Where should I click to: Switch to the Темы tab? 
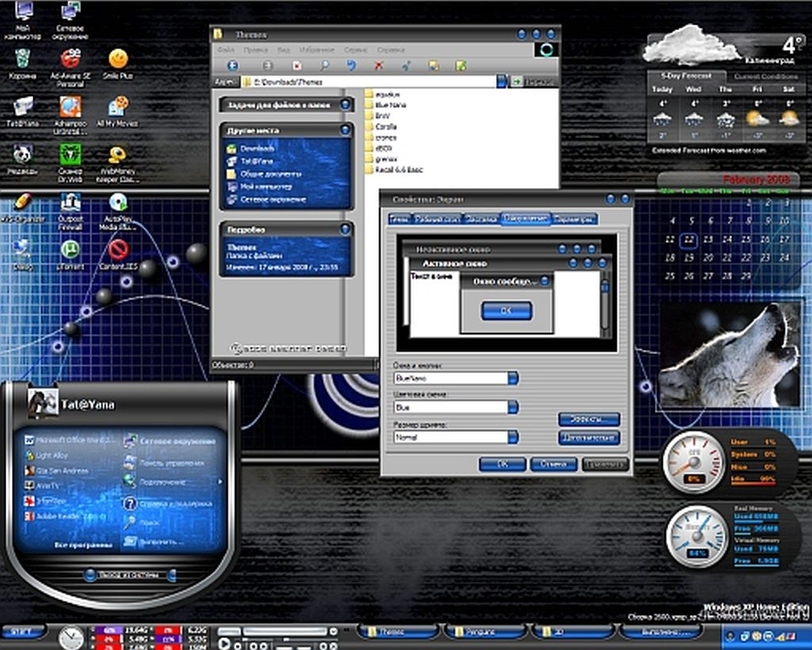[399, 219]
